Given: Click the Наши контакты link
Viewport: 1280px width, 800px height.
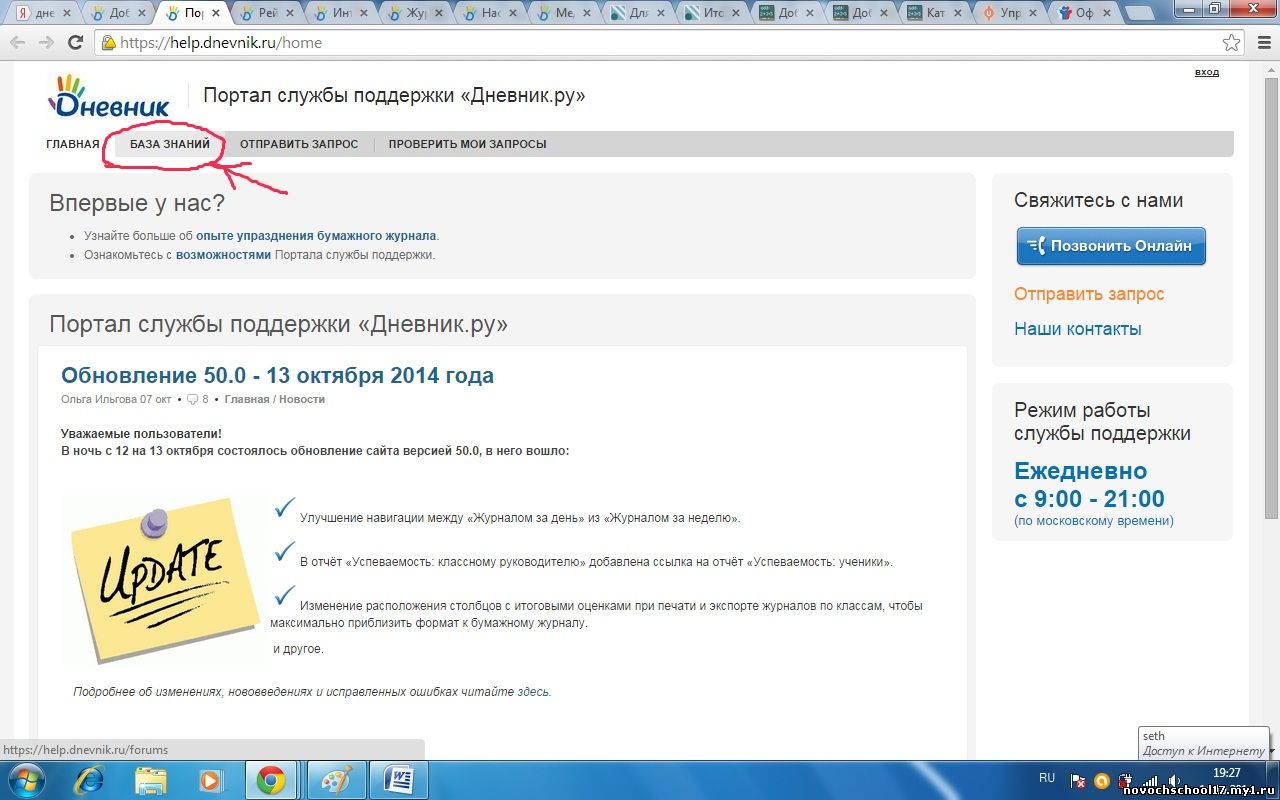Looking at the screenshot, I should (x=1077, y=329).
